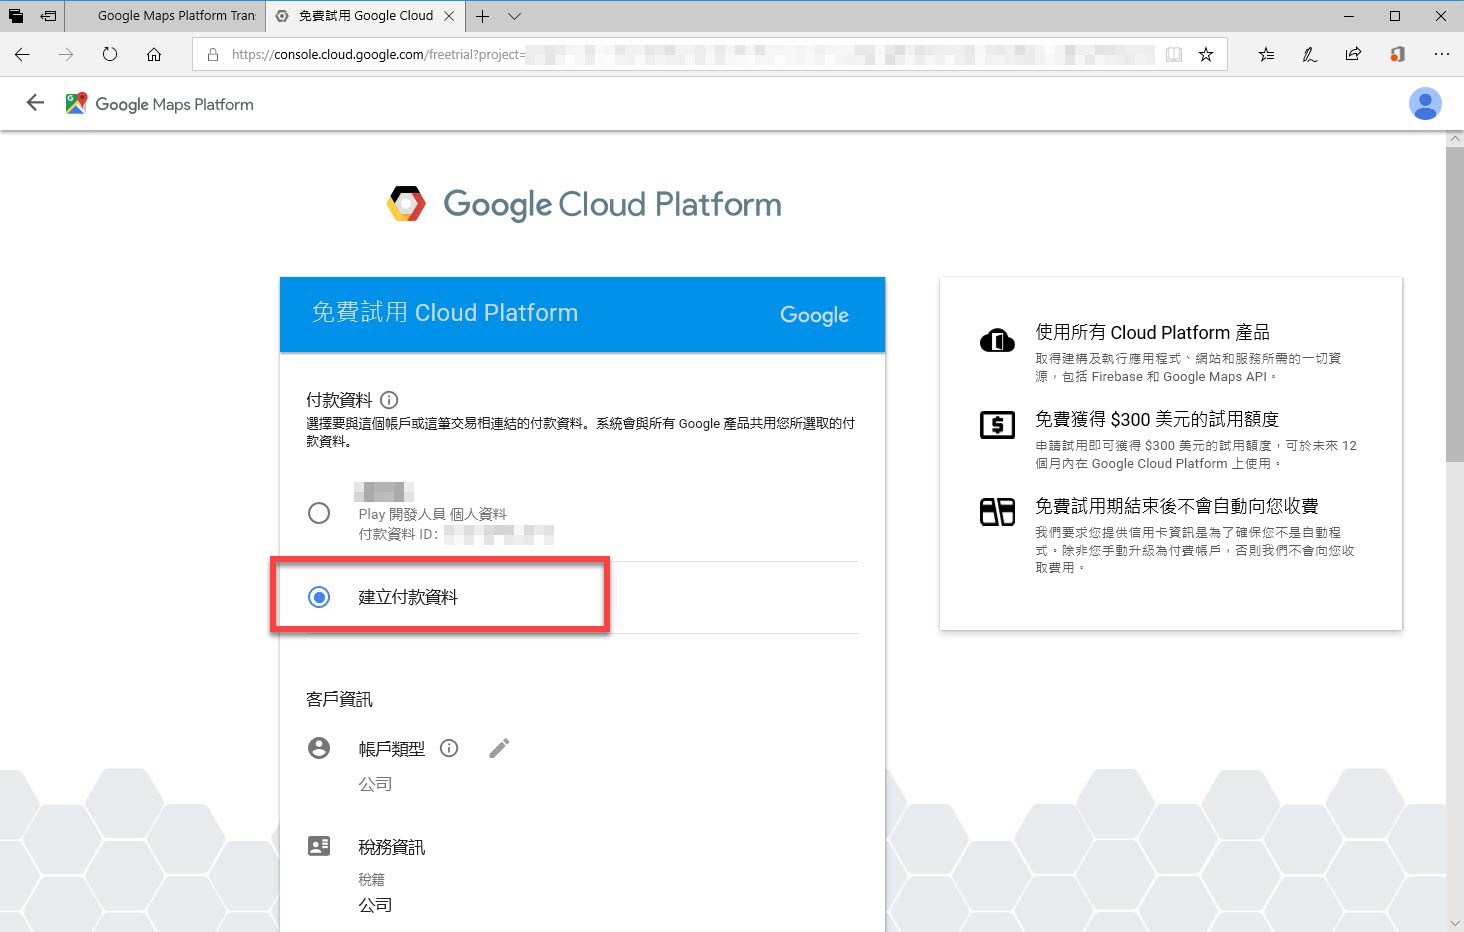
Task: View site security info via the lock icon
Action: [213, 54]
